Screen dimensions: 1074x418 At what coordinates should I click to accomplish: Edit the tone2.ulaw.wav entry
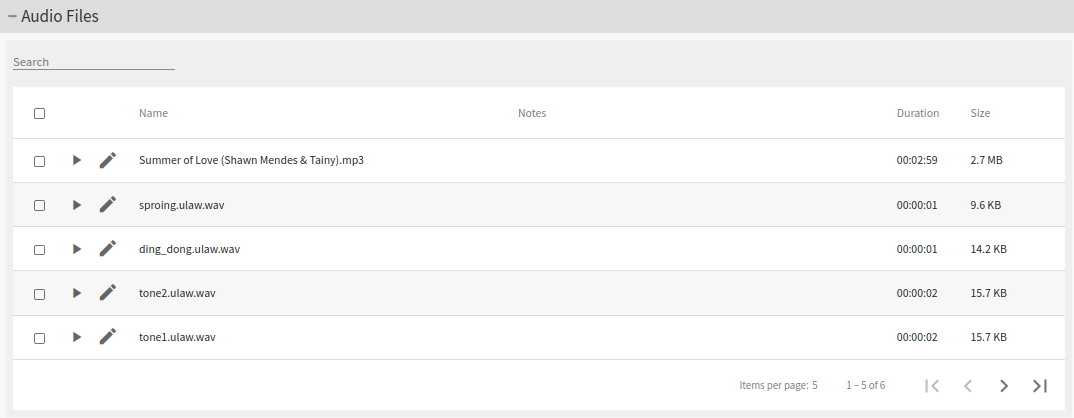[108, 293]
